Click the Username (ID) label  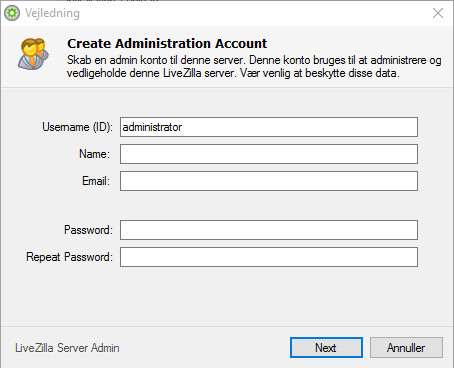click(77, 127)
